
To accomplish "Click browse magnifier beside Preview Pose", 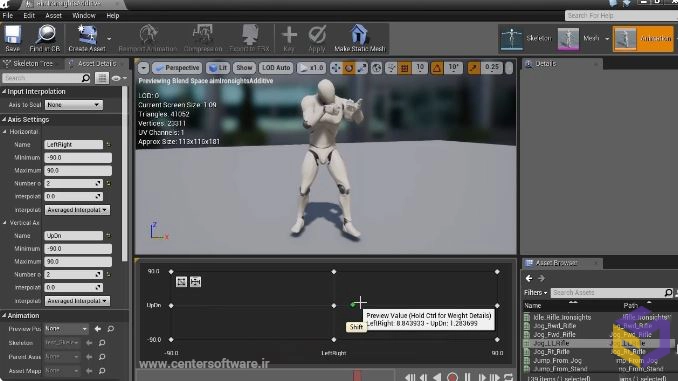I will (x=111, y=329).
